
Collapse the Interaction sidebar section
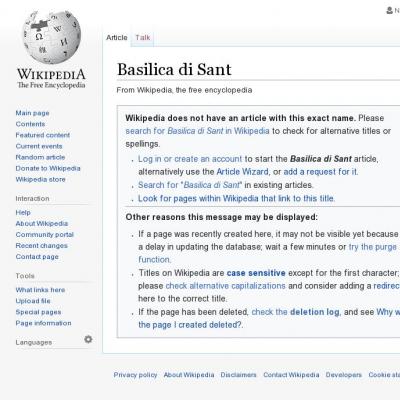(x=32, y=198)
